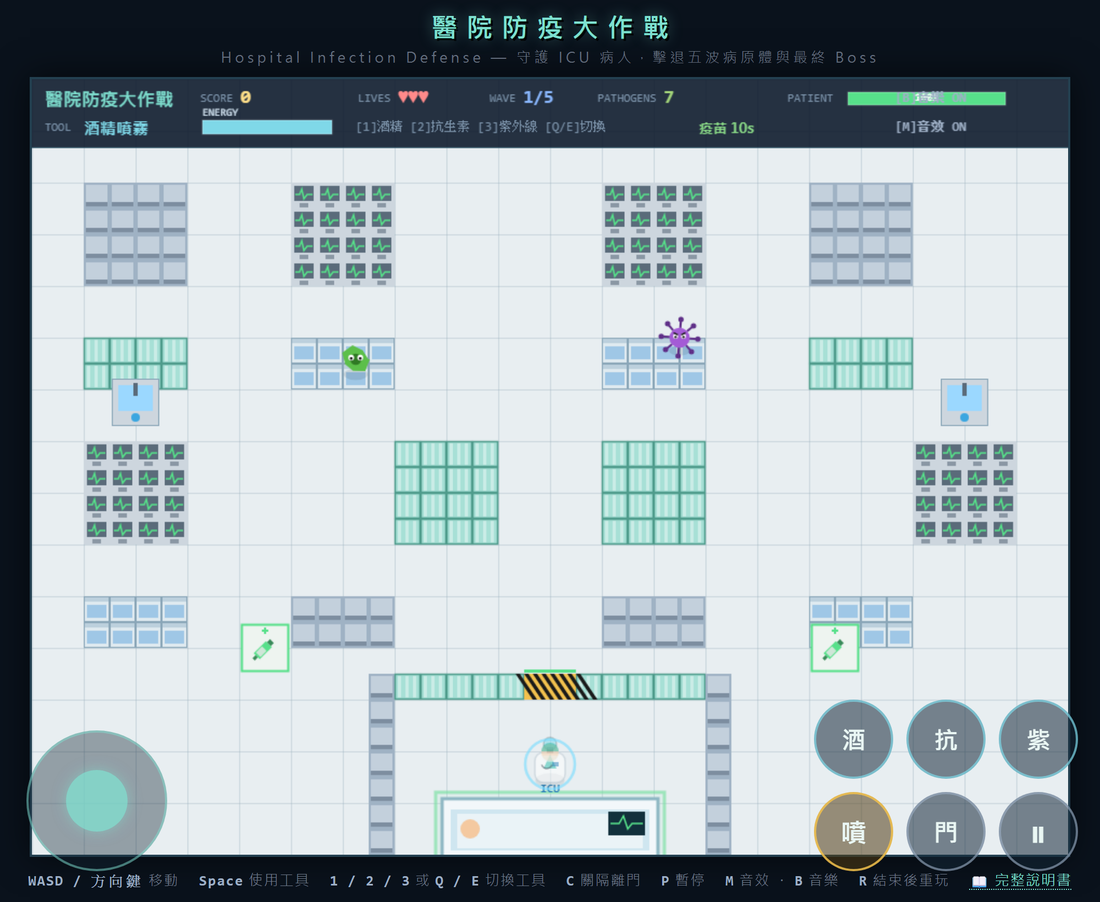The image size is (1100, 902).
Task: Click the virtual joystick knob
Action: [x=97, y=800]
